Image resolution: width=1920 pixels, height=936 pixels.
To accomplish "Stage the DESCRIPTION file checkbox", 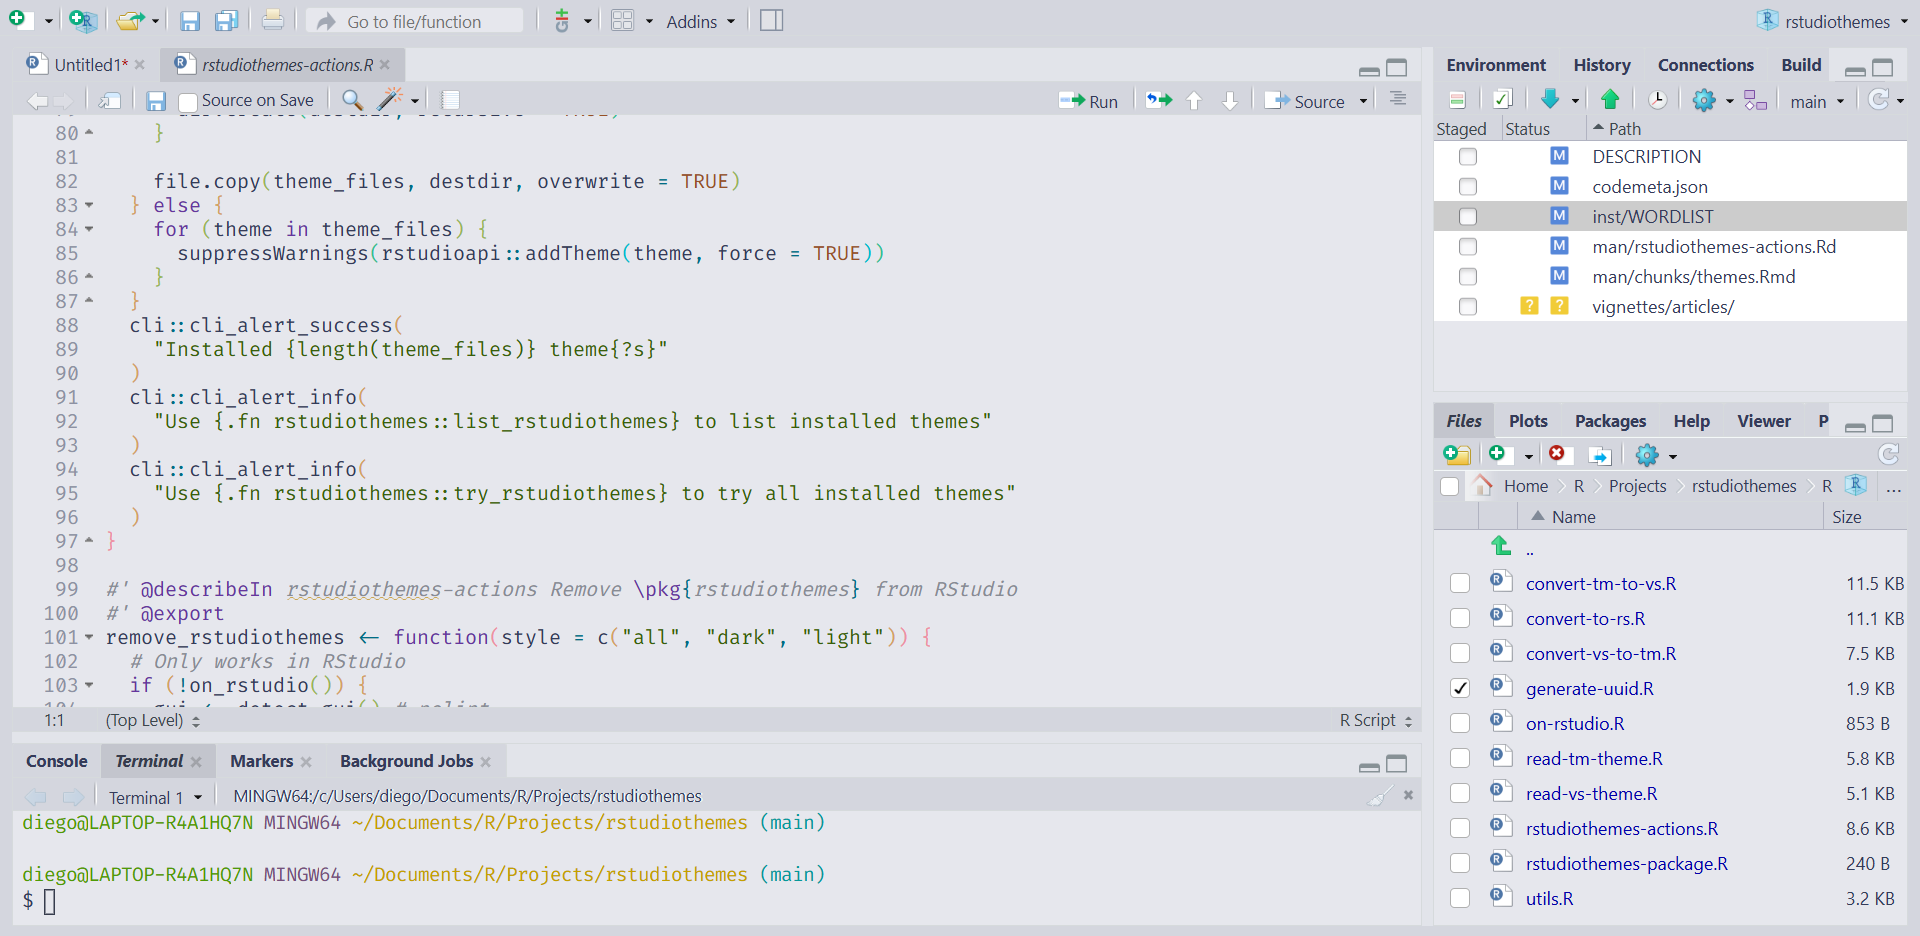I will 1468,157.
